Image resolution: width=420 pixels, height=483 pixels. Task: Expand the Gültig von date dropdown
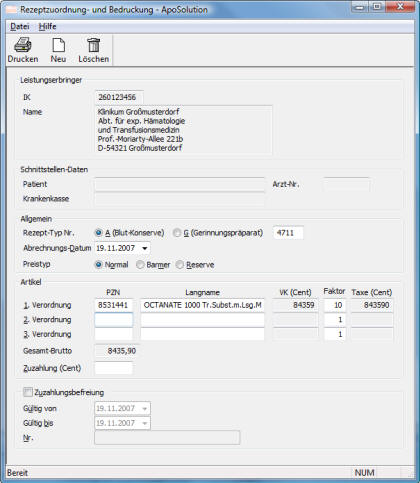145,409
